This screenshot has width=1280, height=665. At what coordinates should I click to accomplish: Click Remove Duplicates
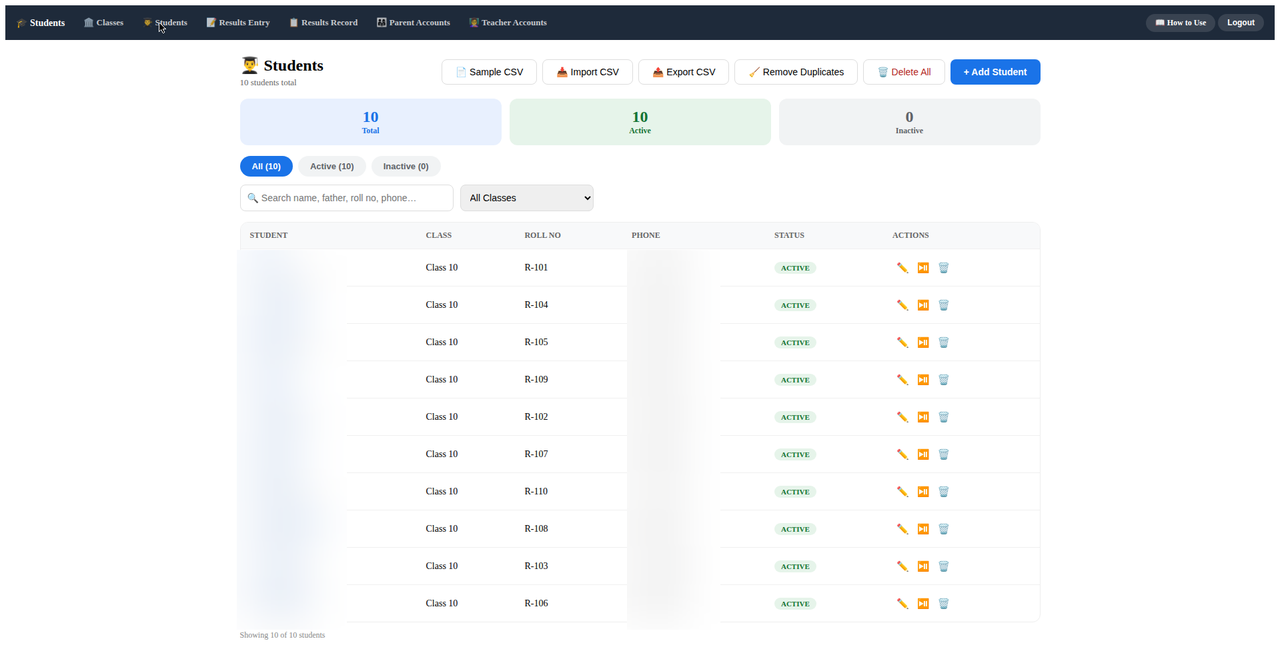pyautogui.click(x=796, y=72)
